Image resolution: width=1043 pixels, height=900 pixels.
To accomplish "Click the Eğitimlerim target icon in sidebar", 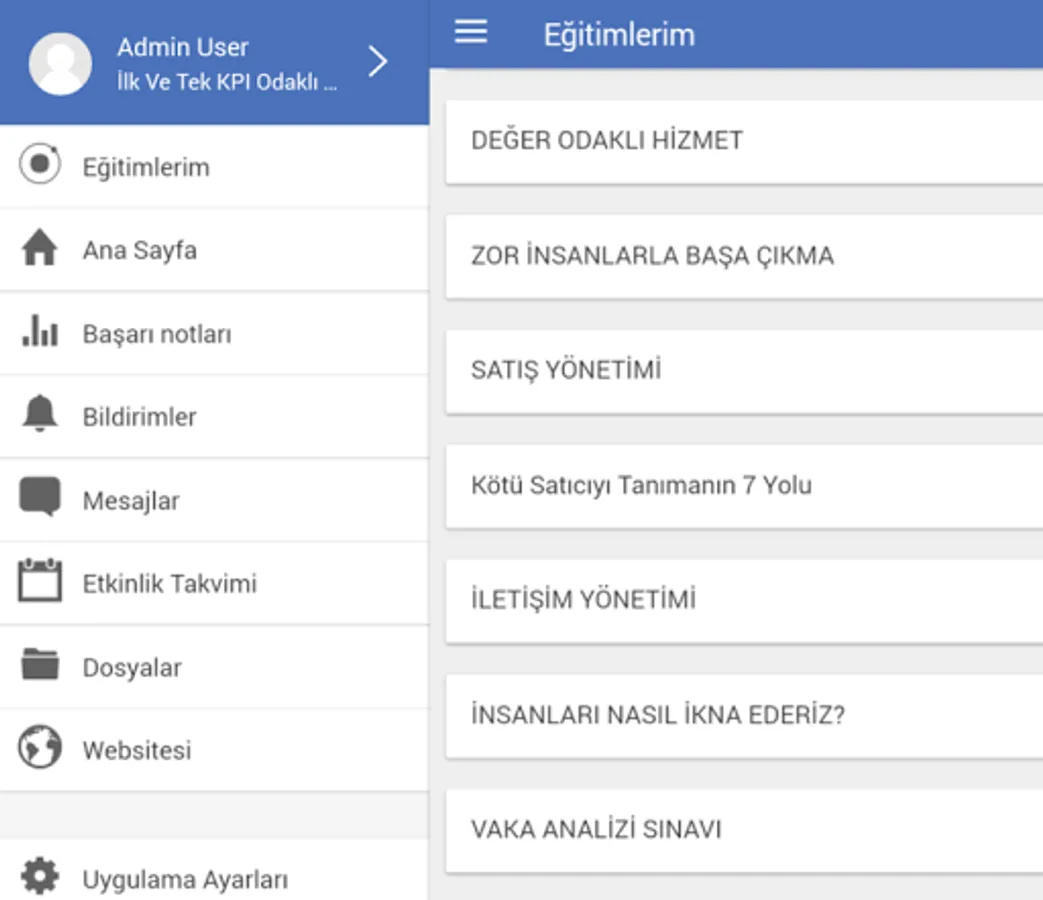I will click(x=40, y=165).
